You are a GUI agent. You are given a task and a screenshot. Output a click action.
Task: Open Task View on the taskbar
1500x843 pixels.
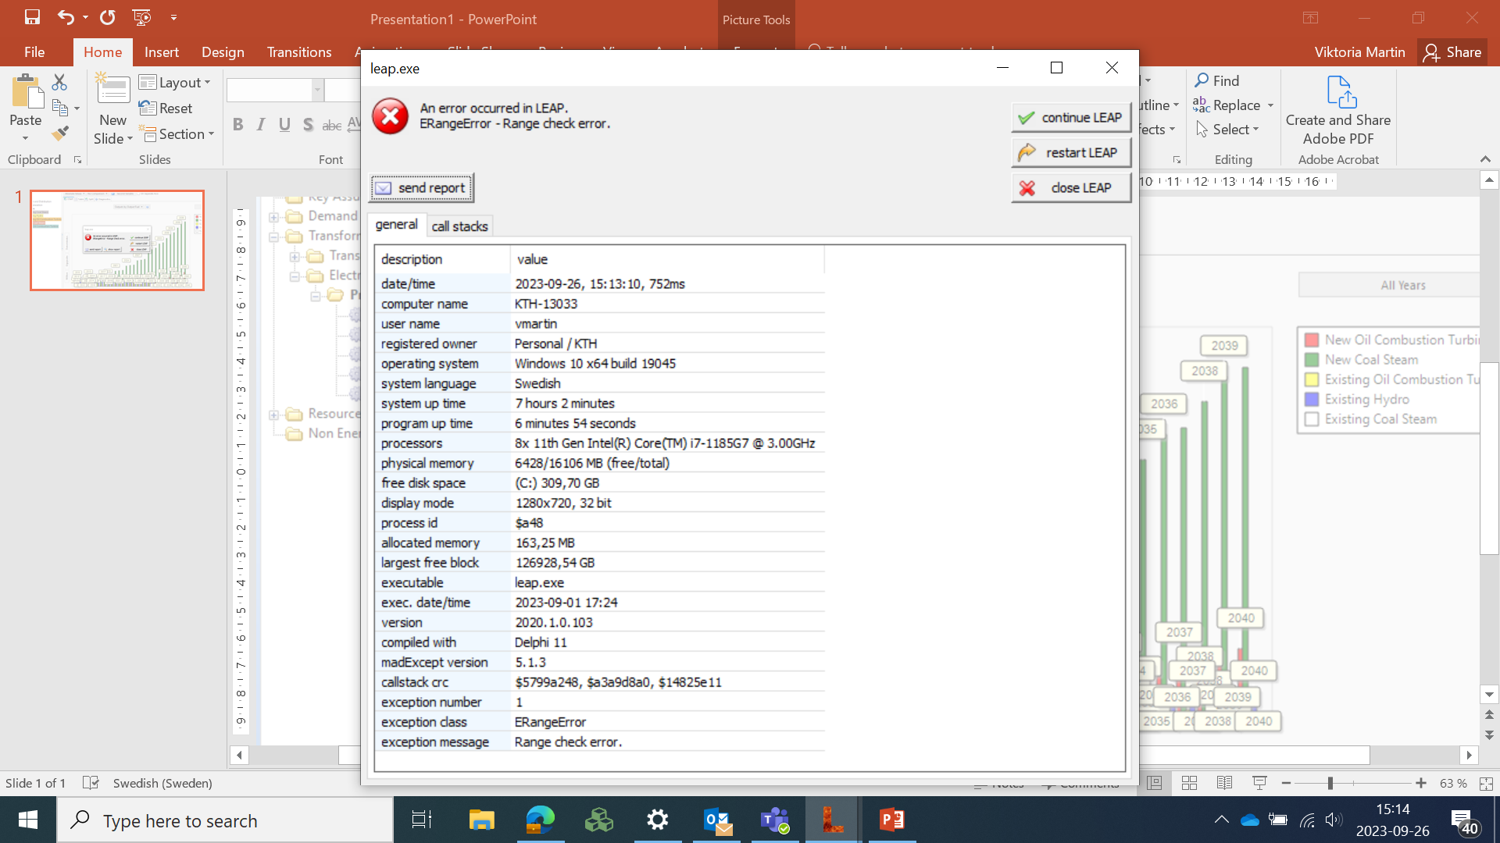[x=422, y=820]
